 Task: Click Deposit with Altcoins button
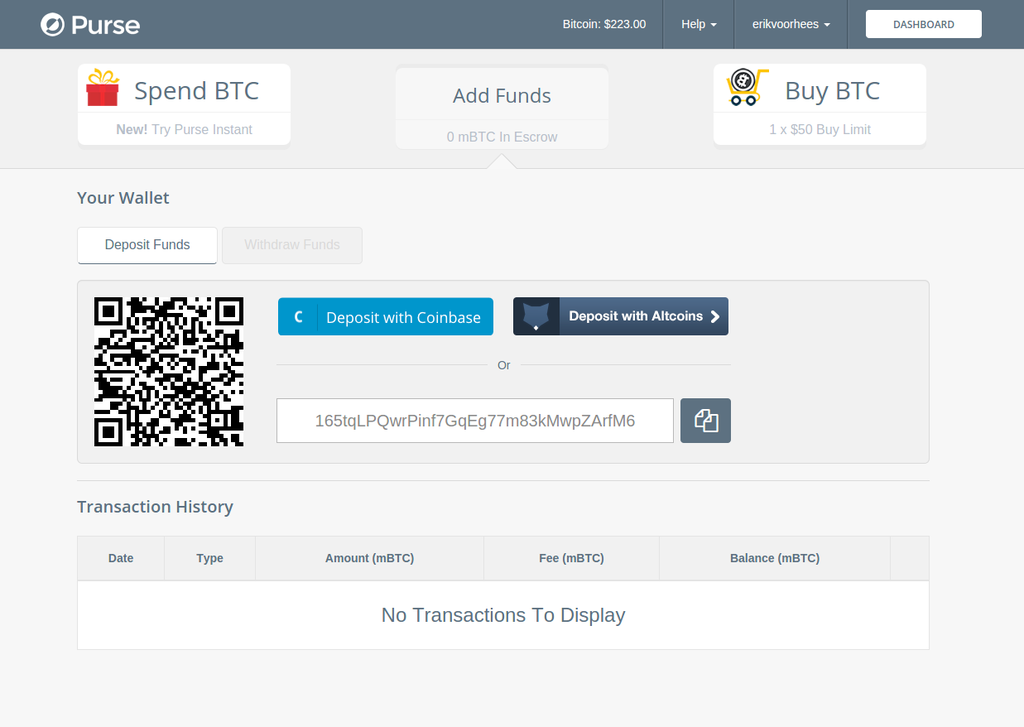click(x=620, y=316)
